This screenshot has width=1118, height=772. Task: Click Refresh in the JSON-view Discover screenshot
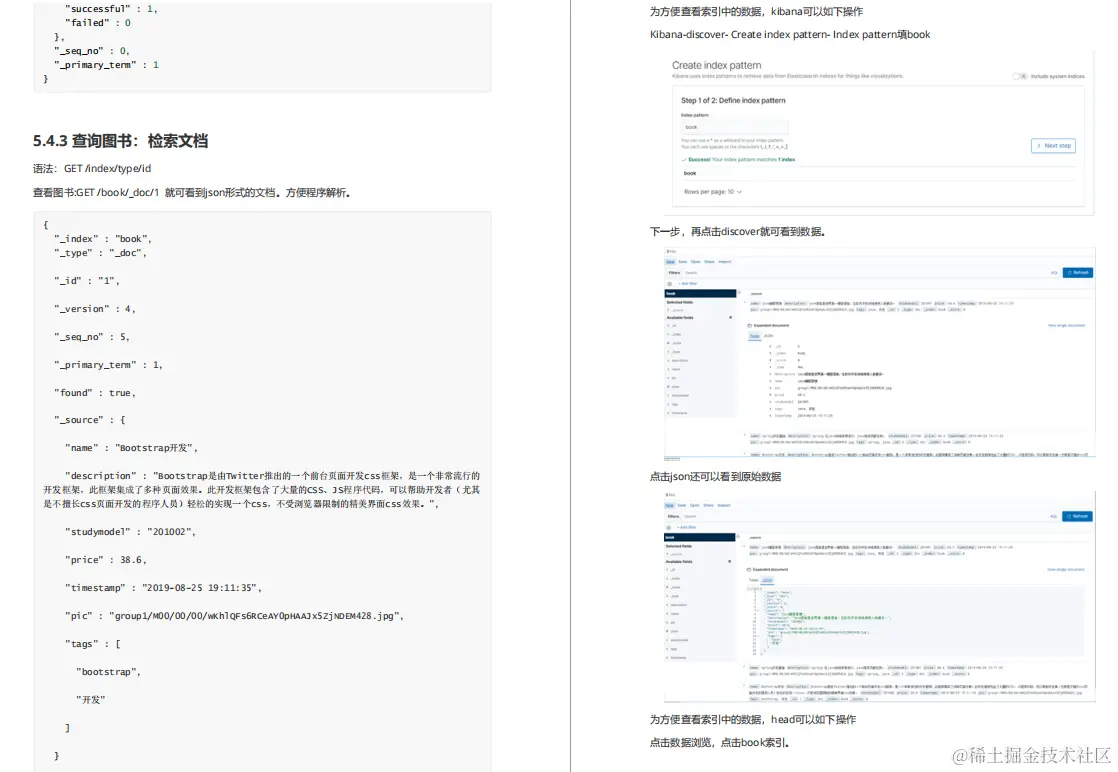pyautogui.click(x=1077, y=516)
